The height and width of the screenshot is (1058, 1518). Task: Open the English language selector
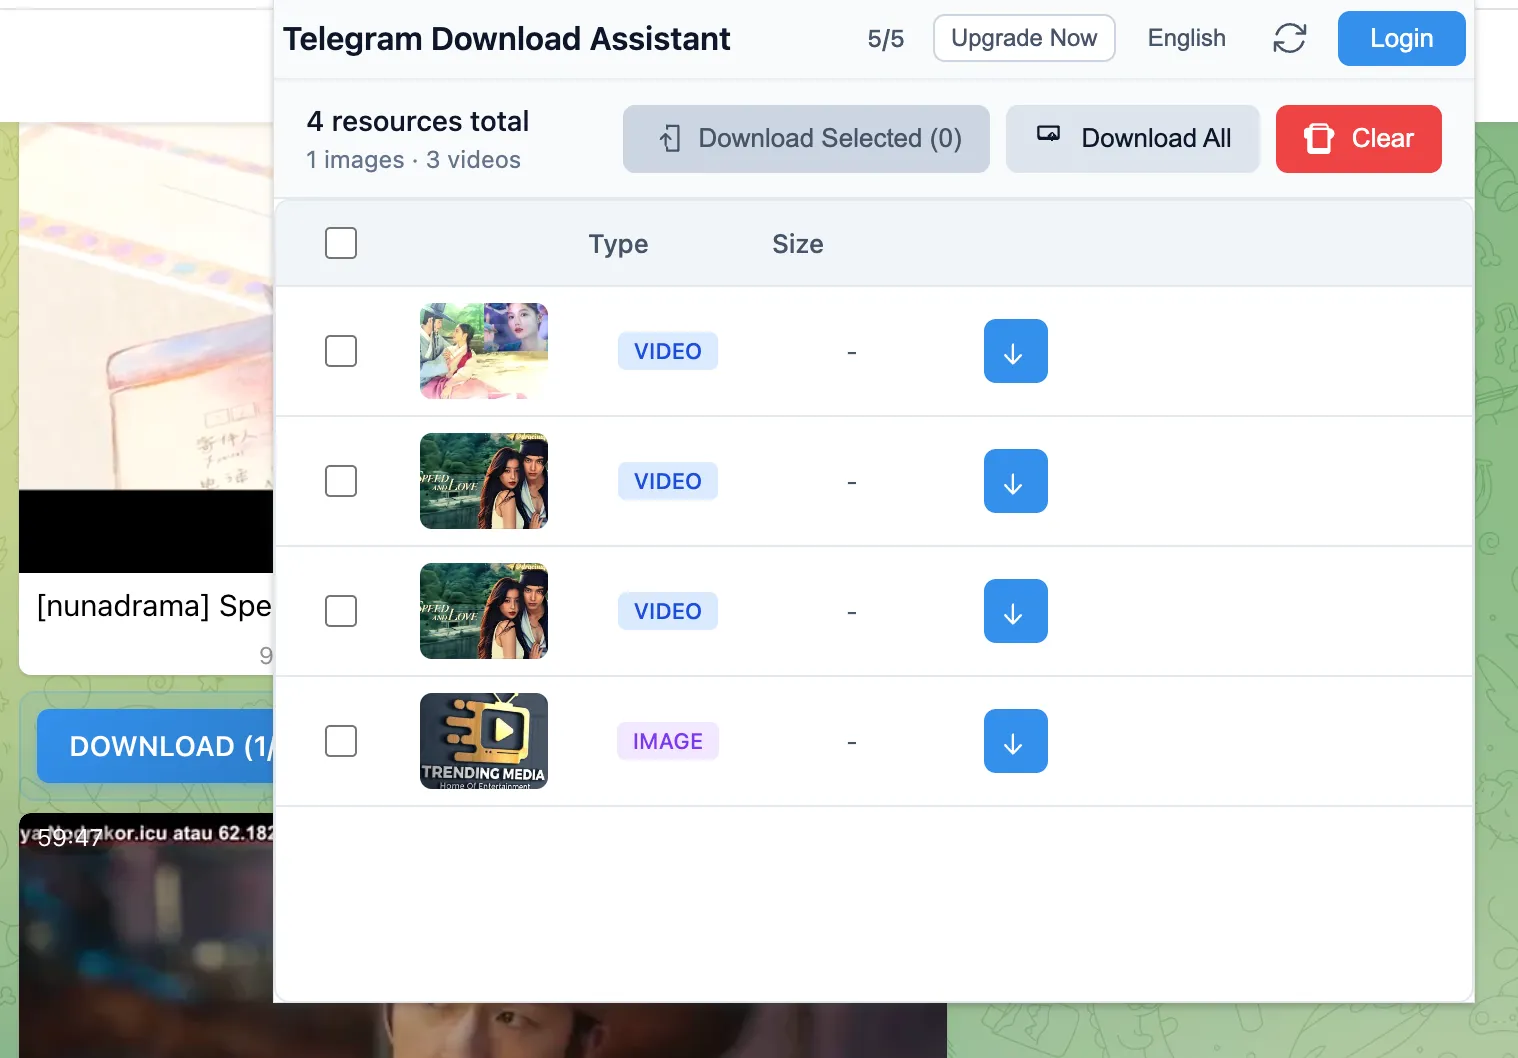[x=1186, y=39]
